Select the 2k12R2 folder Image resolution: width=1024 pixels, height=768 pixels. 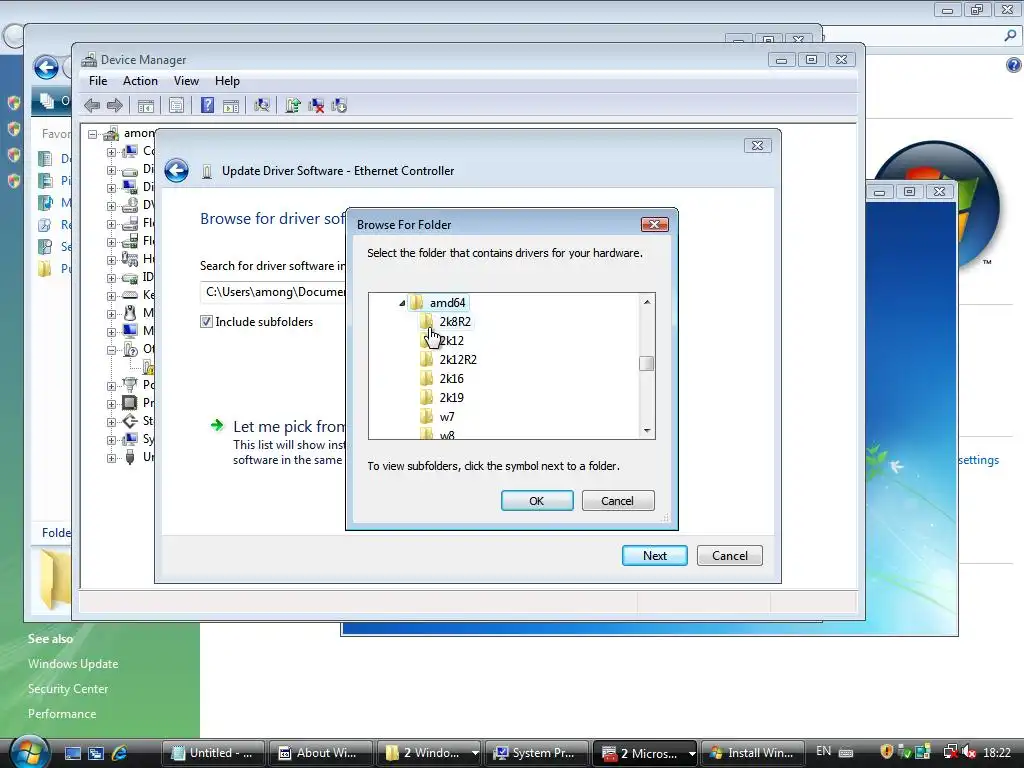458,359
